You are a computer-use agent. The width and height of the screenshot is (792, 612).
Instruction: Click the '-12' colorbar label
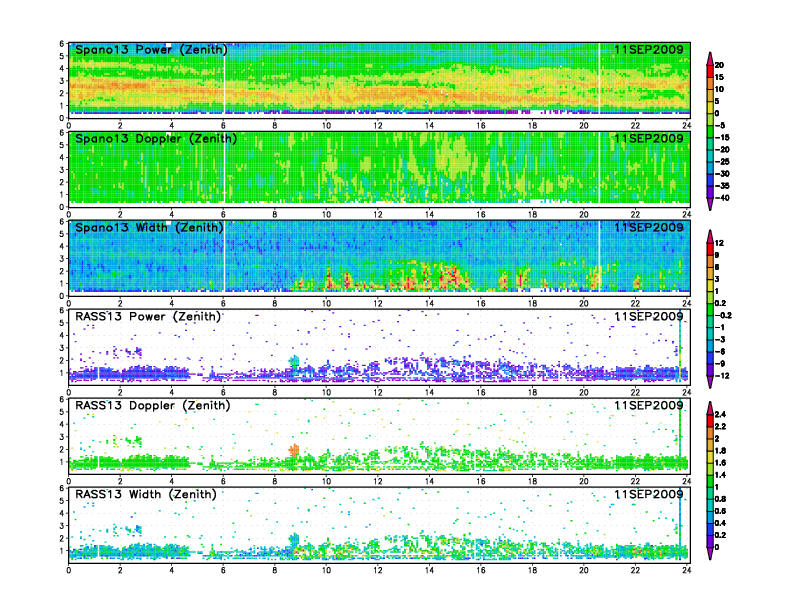point(722,376)
